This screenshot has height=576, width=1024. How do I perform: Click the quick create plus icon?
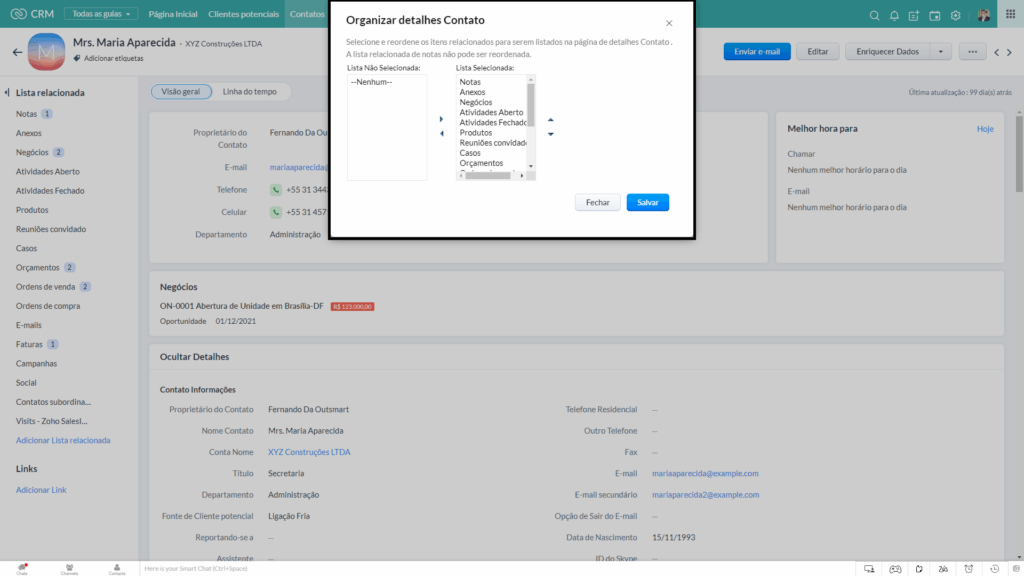pyautogui.click(x=914, y=15)
